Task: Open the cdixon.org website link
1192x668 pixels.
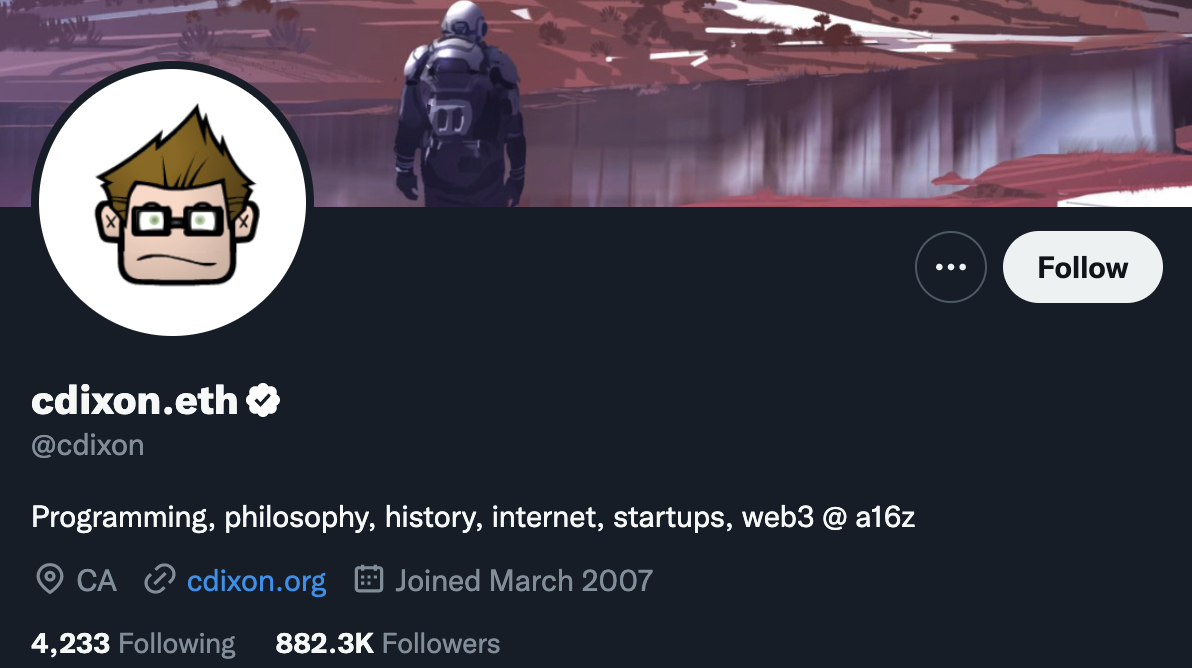Action: coord(256,581)
